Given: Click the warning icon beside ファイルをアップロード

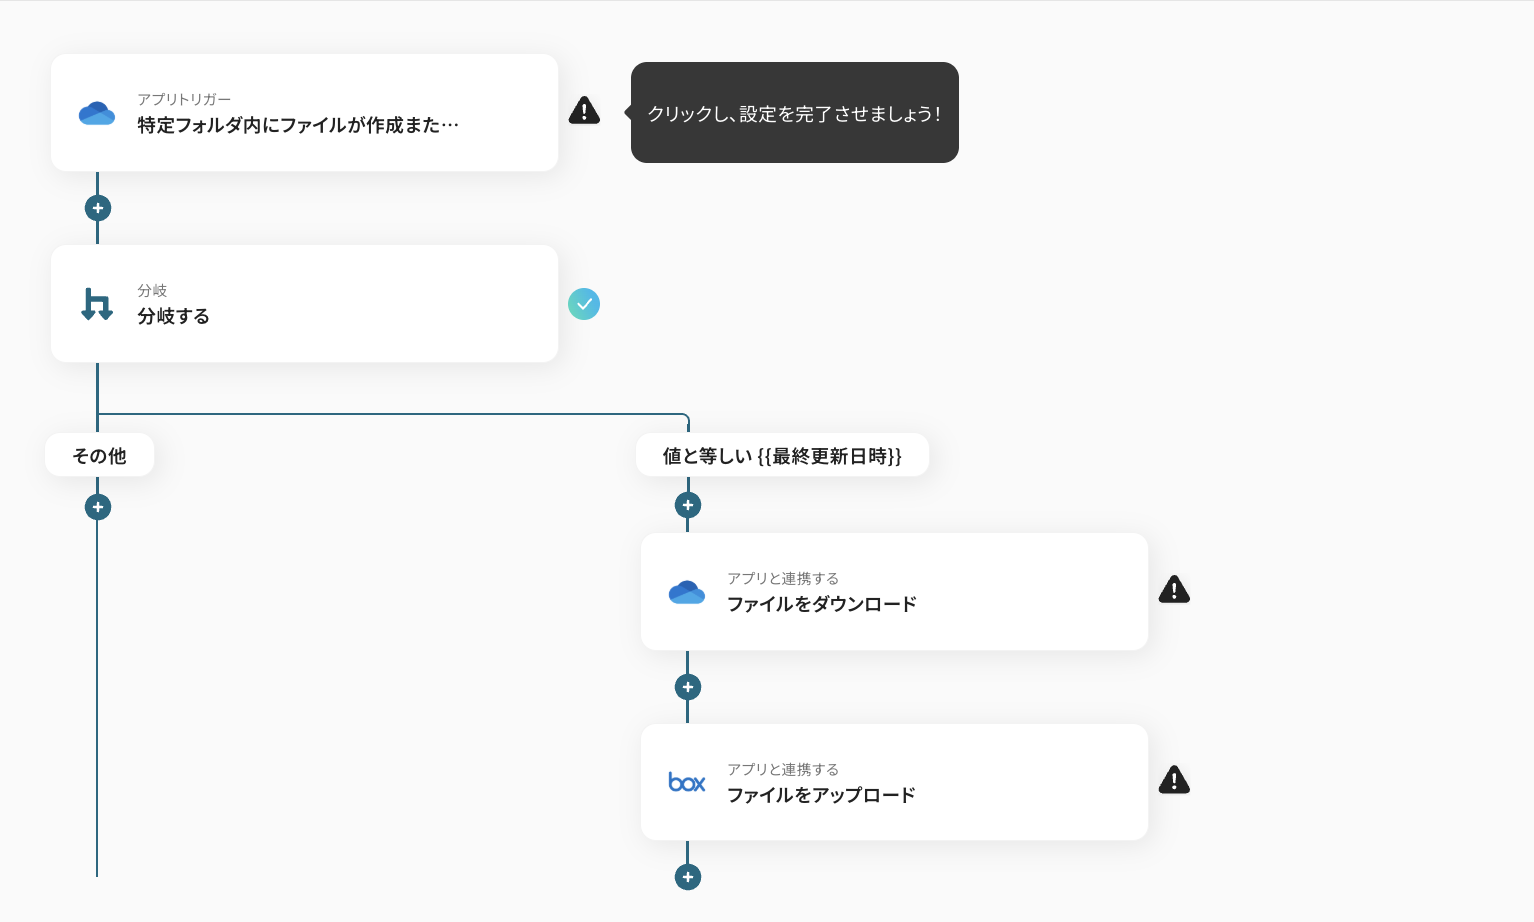Looking at the screenshot, I should point(1173,779).
